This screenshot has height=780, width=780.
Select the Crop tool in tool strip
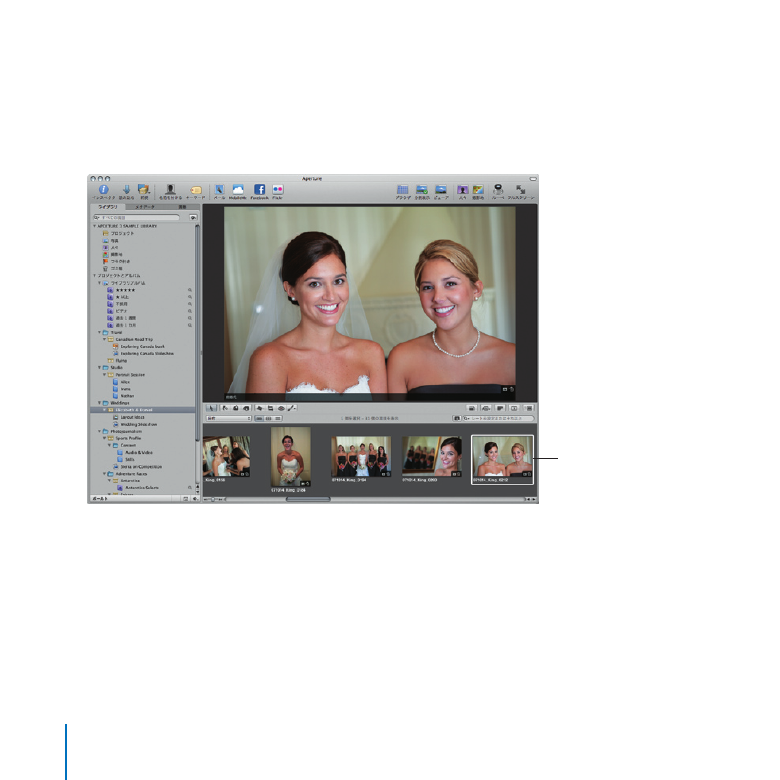coord(270,408)
